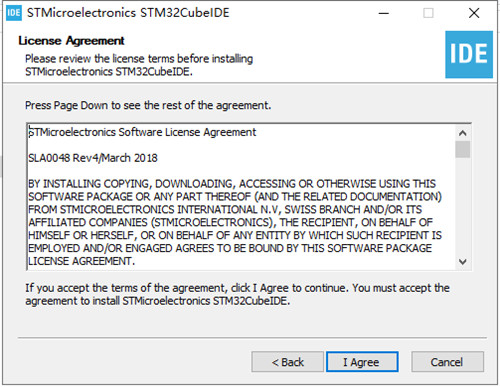
Task: Click the license text scroll-down arrow
Action: coord(462,262)
